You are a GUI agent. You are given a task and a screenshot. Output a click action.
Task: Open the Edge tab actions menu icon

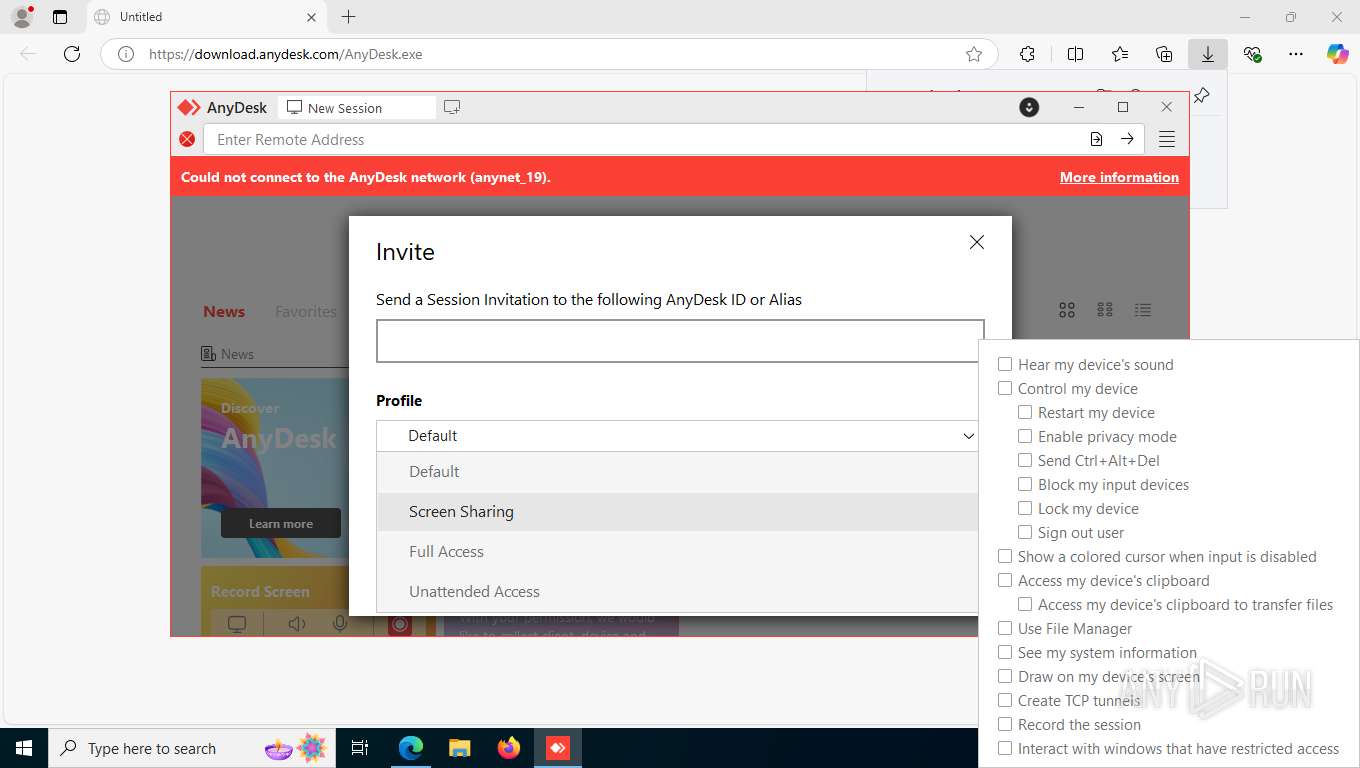pos(60,17)
